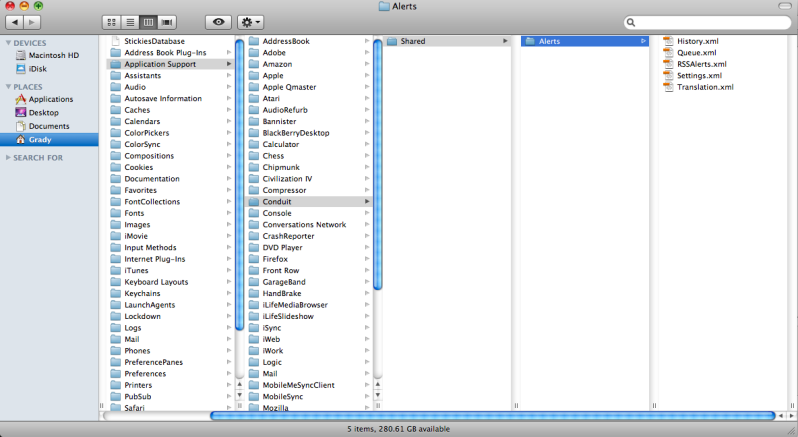Screen dimensions: 798x437
Task: Click the Quick Look eye button
Action: (218, 22)
